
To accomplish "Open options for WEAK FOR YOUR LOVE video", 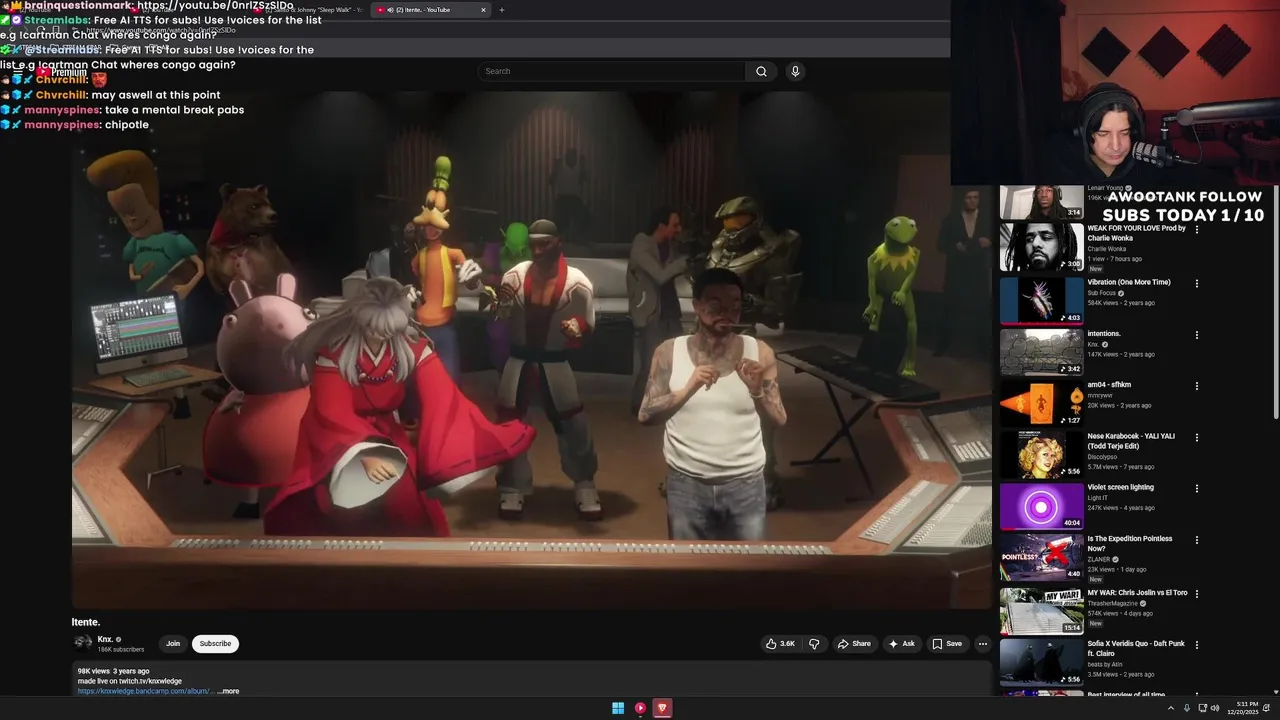I will point(1197,230).
